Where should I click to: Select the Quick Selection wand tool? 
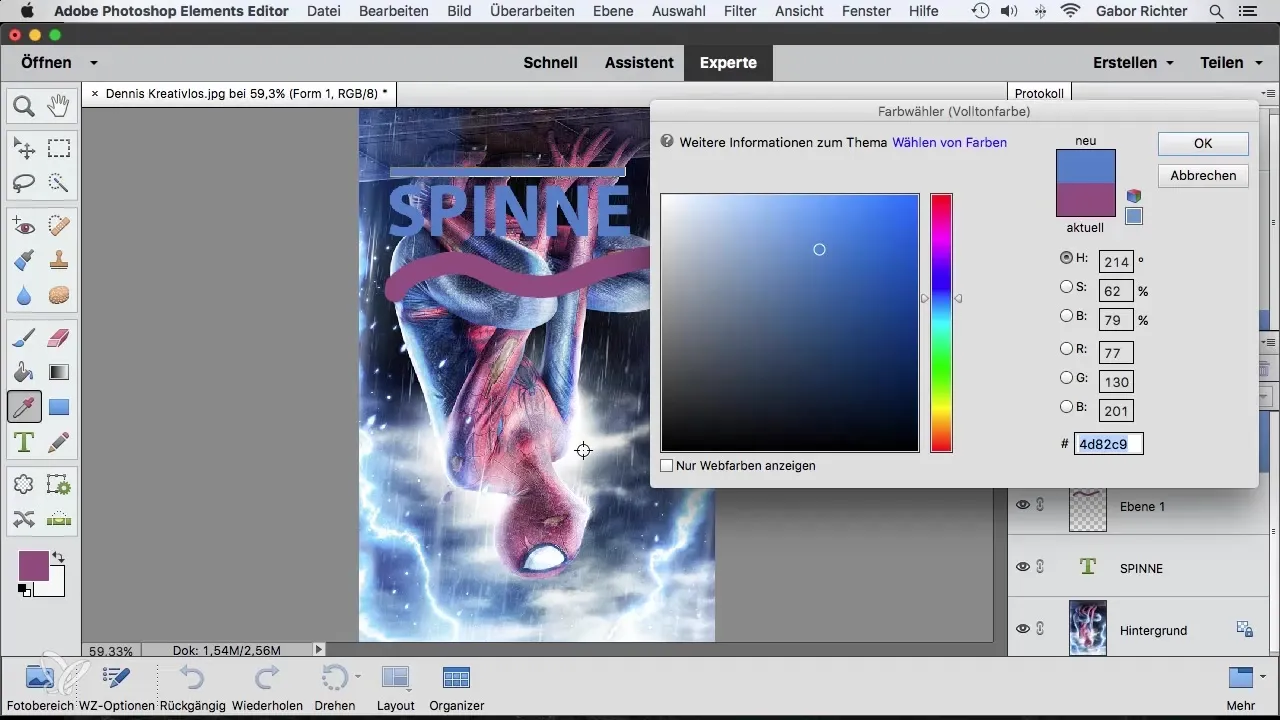(x=59, y=183)
